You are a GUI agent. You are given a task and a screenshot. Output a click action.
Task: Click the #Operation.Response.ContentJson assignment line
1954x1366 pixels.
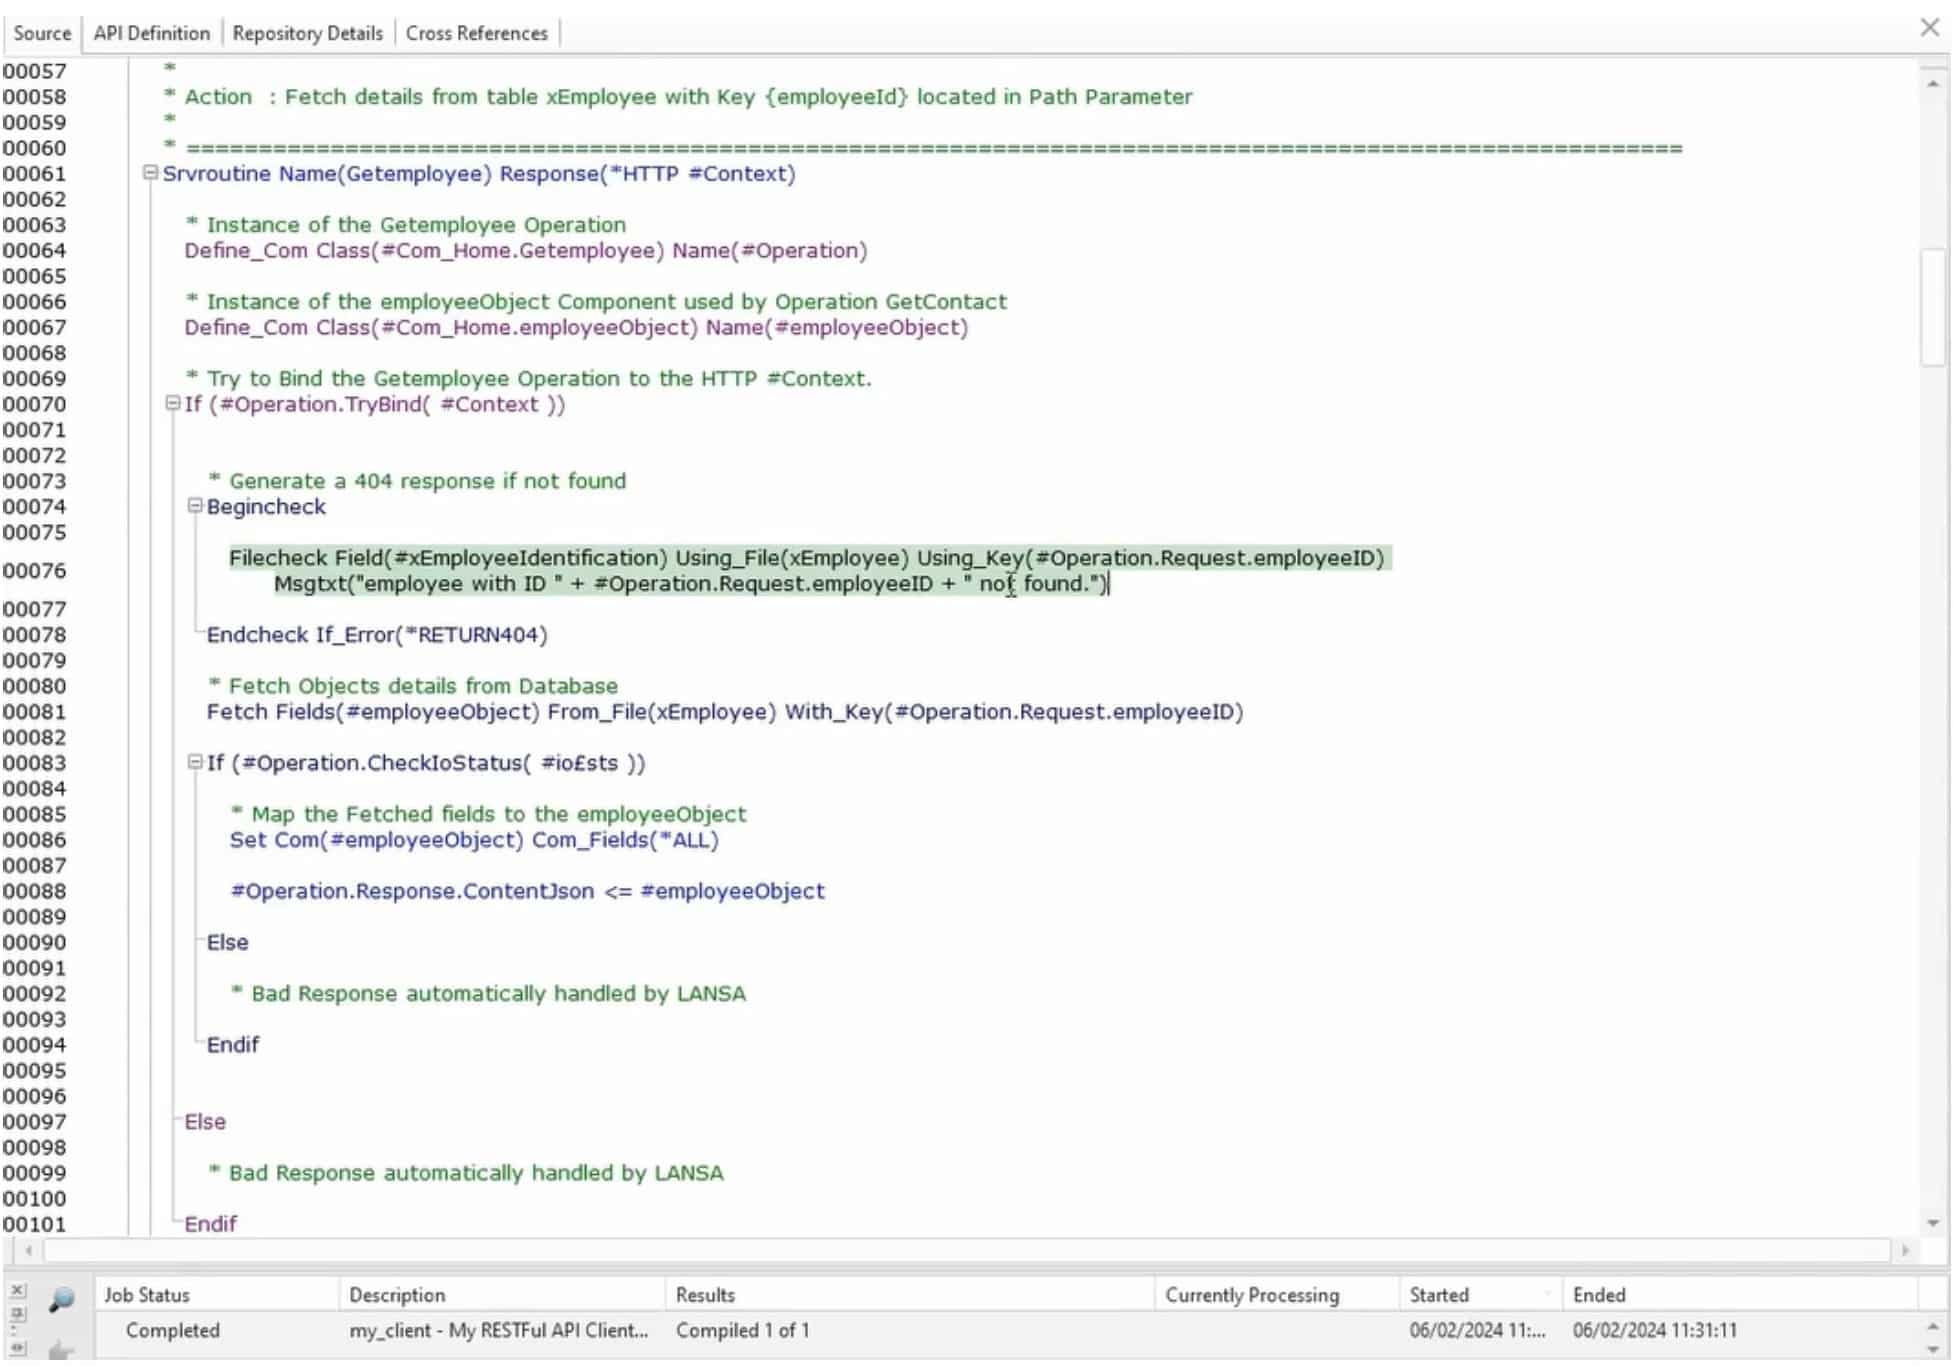[x=527, y=891]
